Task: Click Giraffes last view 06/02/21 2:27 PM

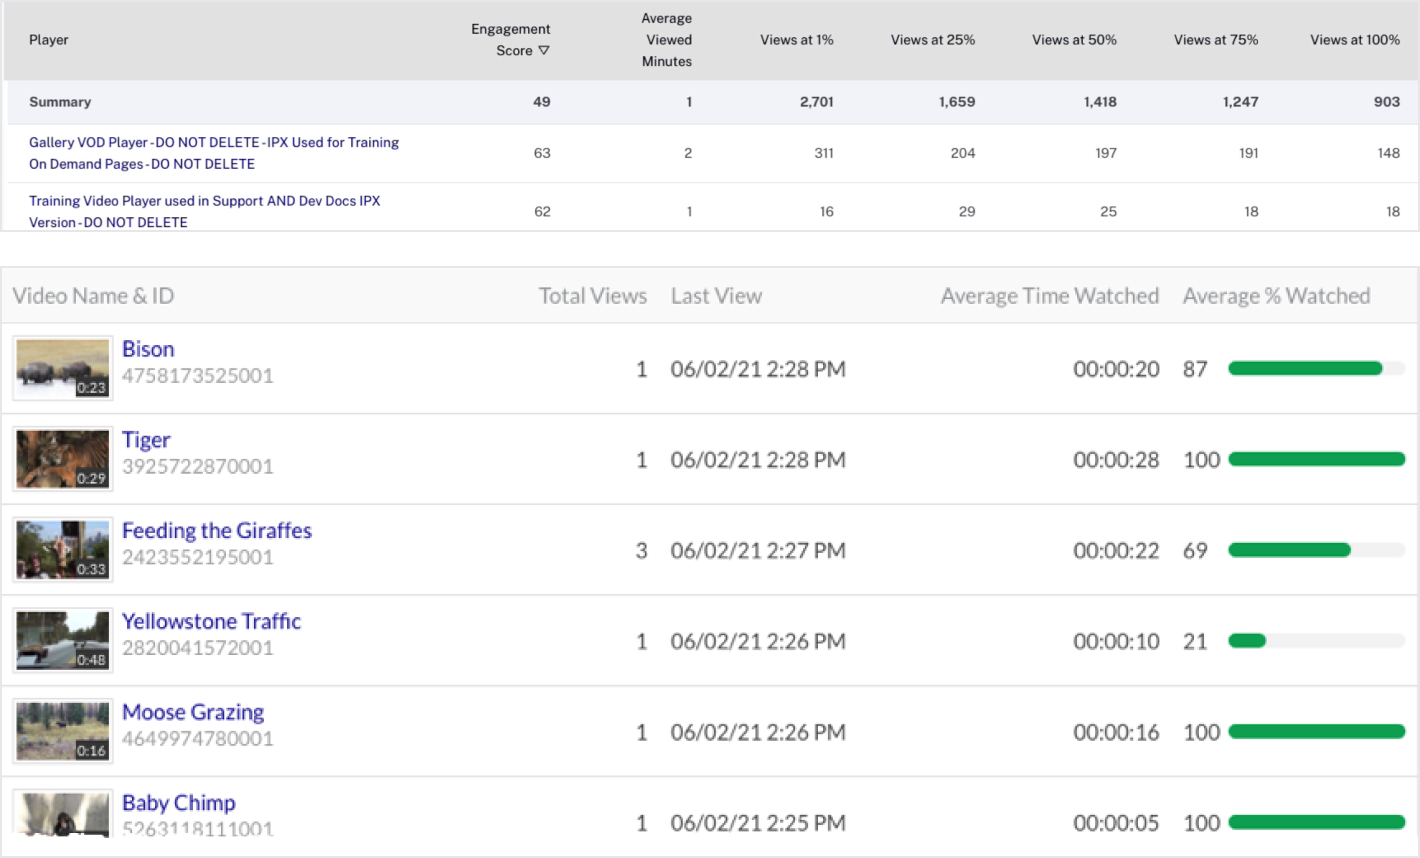Action: [758, 551]
